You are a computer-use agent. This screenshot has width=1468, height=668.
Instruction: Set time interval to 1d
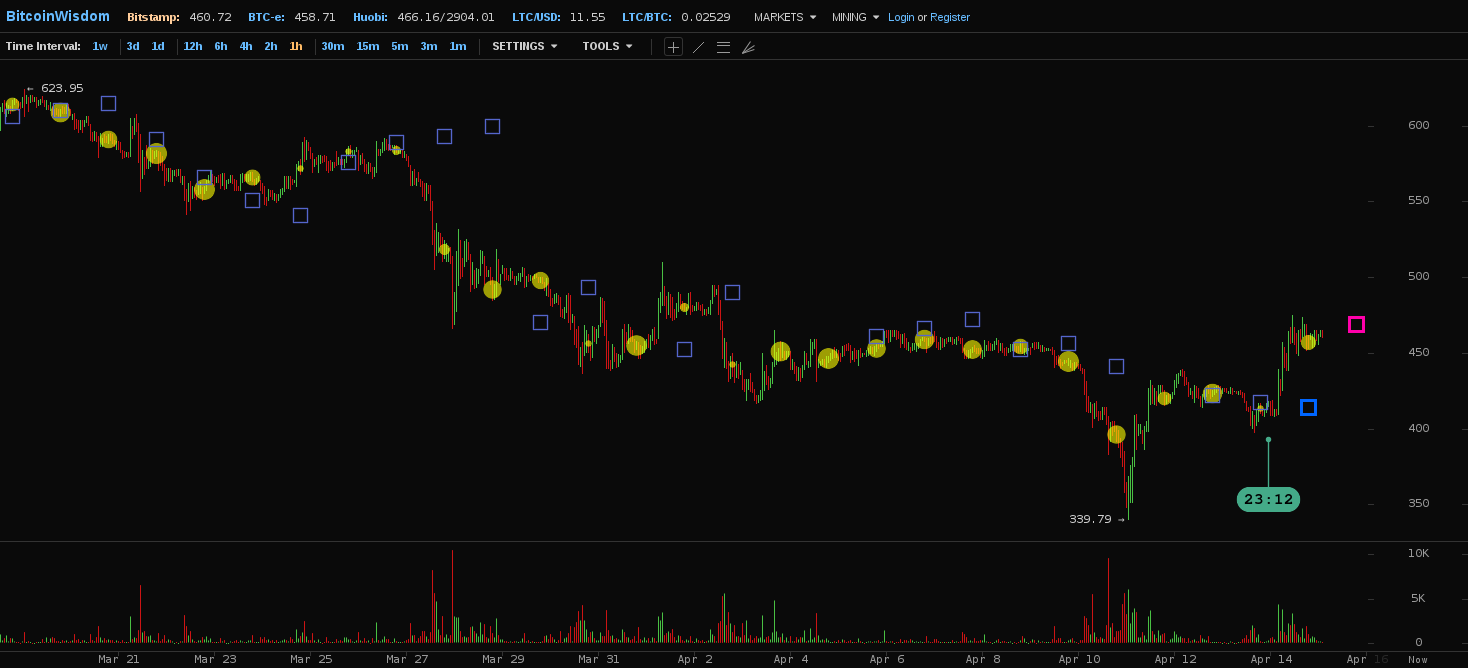[158, 46]
